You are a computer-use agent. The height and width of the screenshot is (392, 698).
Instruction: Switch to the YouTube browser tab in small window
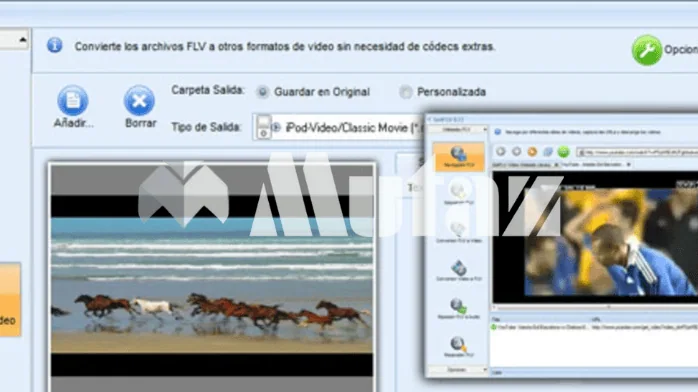[x=596, y=165]
